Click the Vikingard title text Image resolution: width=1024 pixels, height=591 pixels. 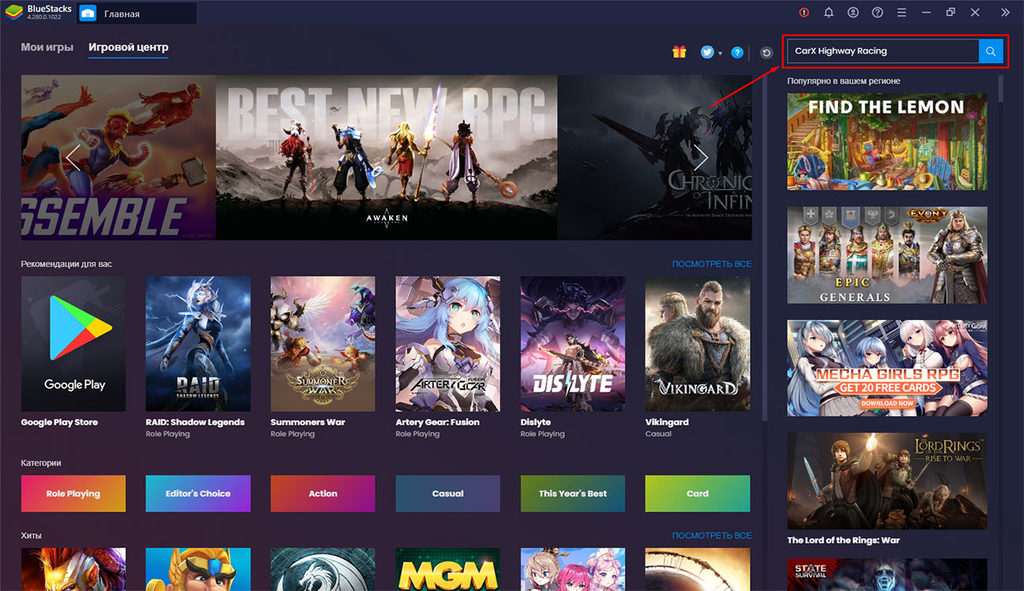point(667,423)
